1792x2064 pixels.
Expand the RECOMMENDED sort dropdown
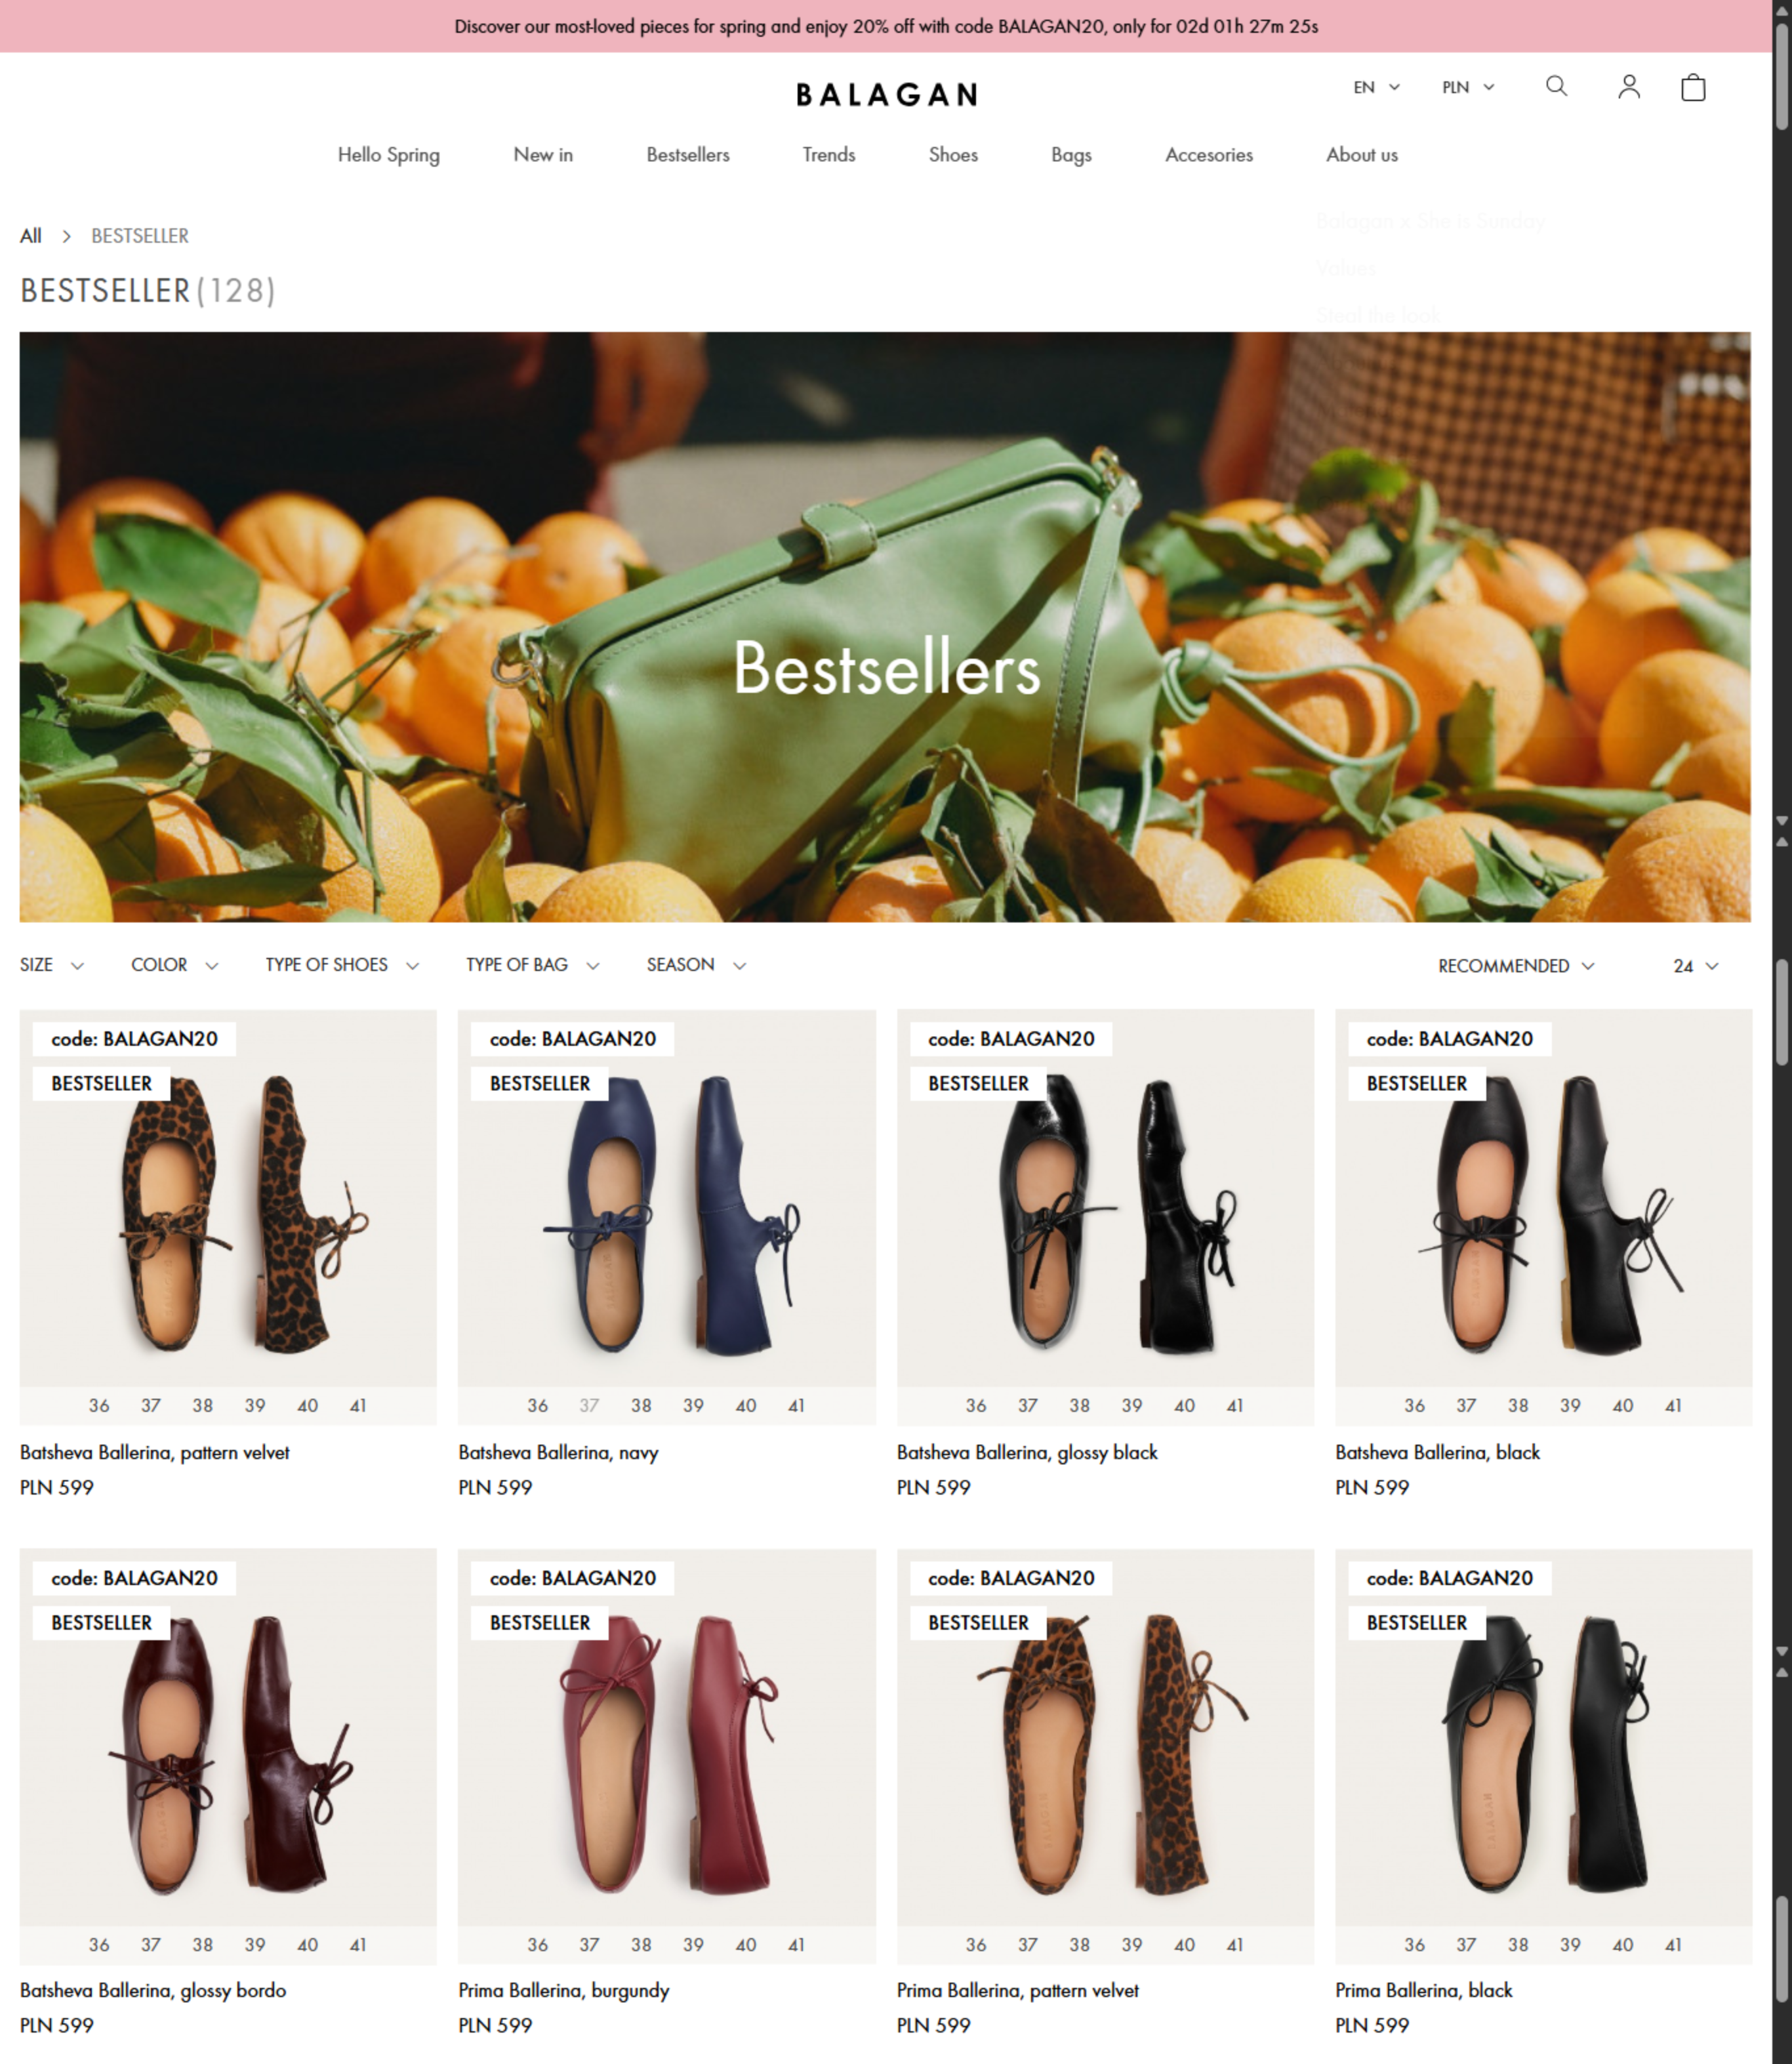tap(1516, 966)
